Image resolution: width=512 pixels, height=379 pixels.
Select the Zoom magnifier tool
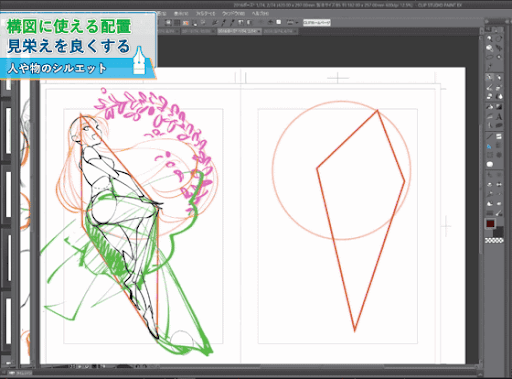tap(489, 39)
